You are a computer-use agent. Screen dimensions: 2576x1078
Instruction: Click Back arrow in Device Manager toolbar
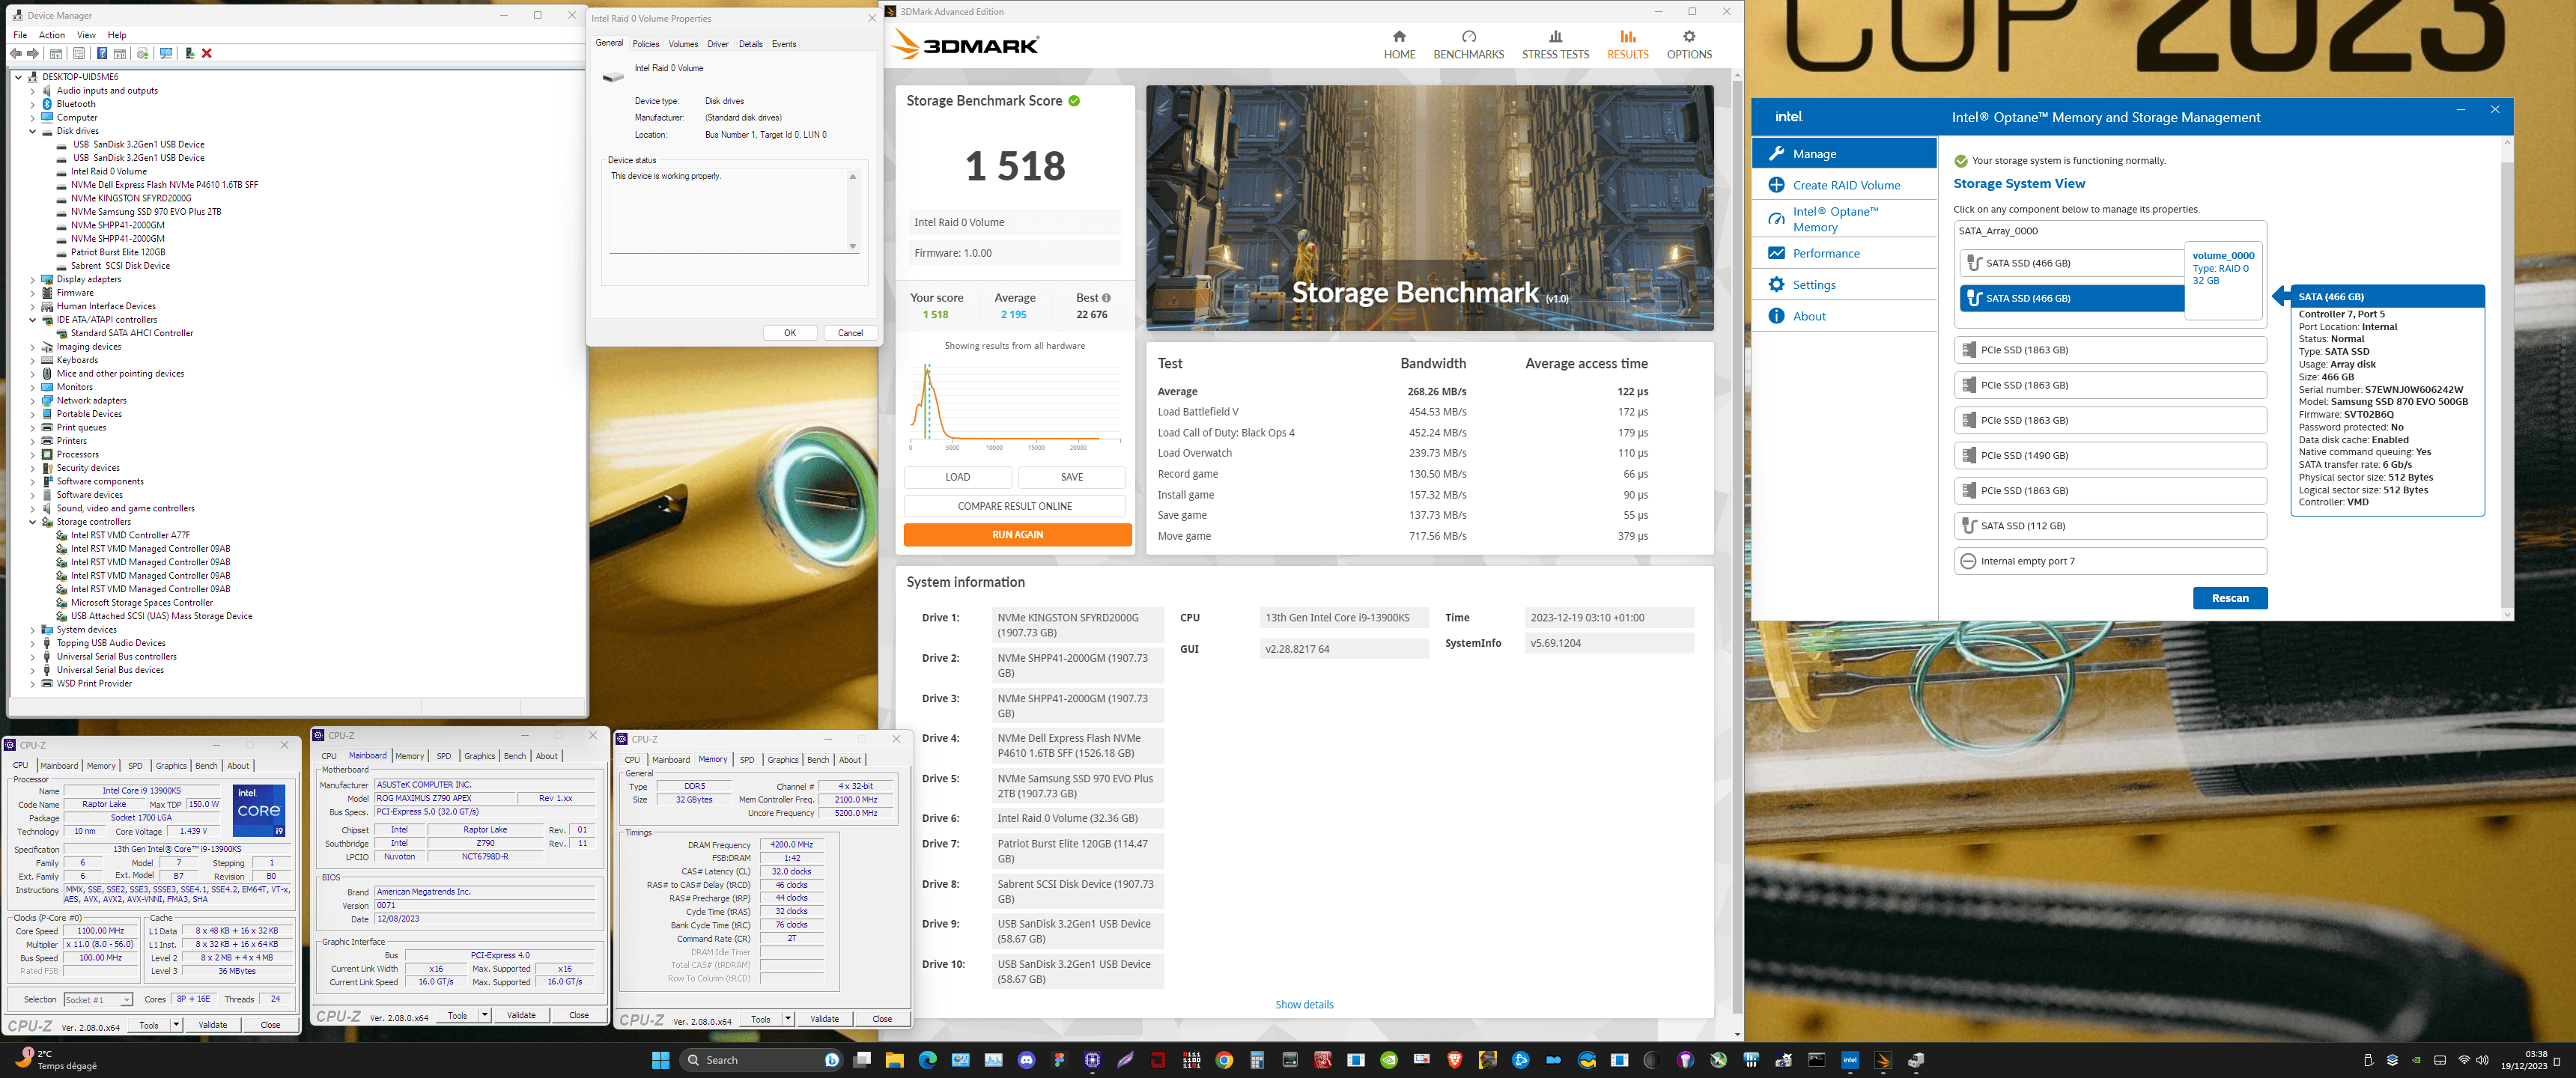click(16, 53)
